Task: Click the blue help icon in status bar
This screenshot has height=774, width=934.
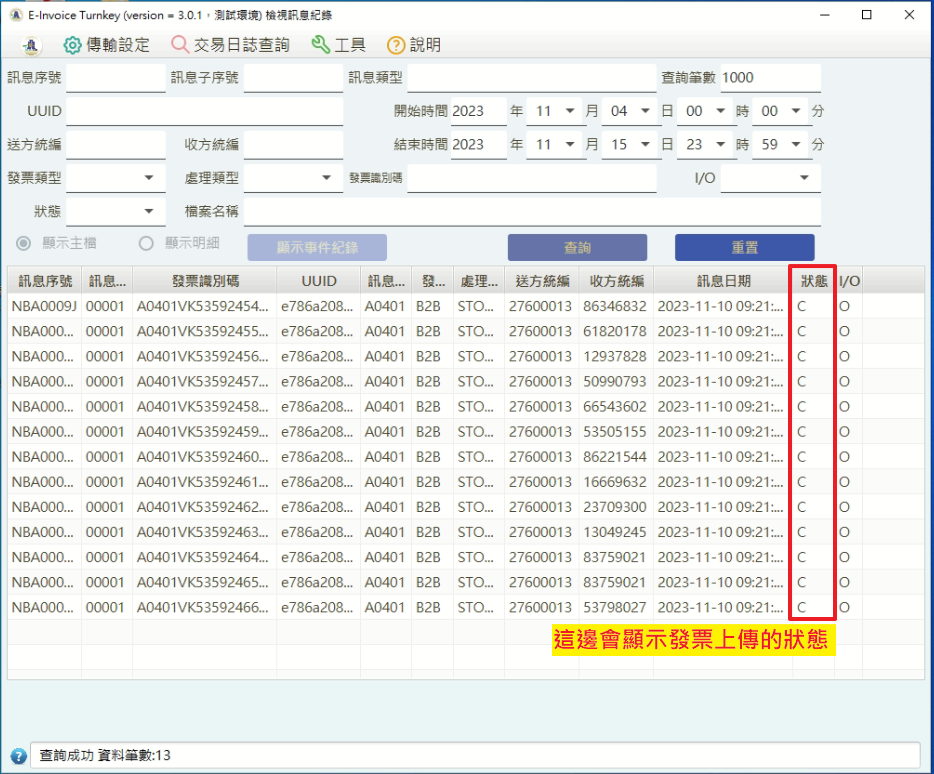Action: (x=18, y=756)
